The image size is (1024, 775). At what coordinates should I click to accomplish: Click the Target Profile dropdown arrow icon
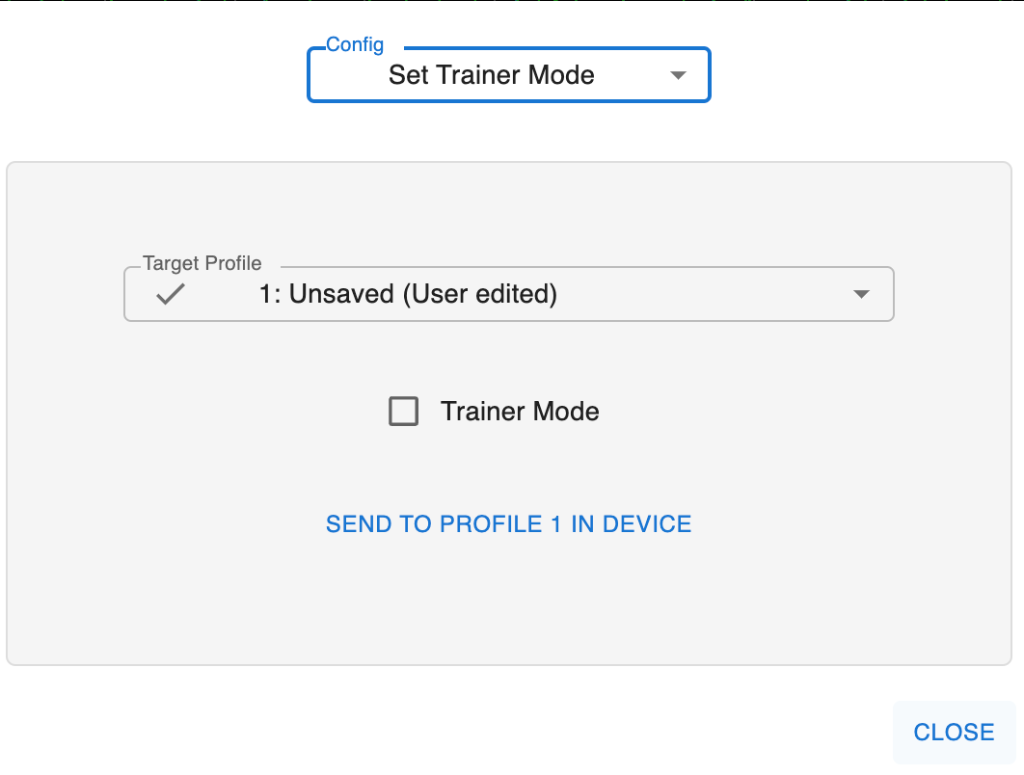coord(860,294)
